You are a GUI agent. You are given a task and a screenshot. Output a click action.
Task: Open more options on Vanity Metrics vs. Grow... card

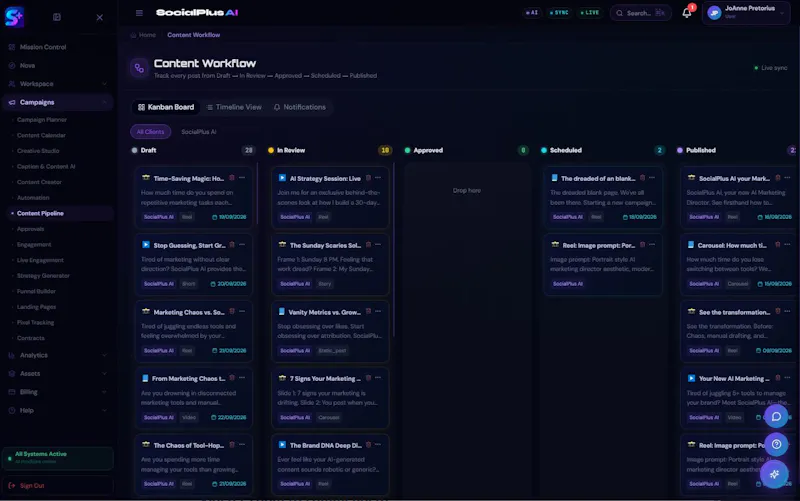[378, 311]
